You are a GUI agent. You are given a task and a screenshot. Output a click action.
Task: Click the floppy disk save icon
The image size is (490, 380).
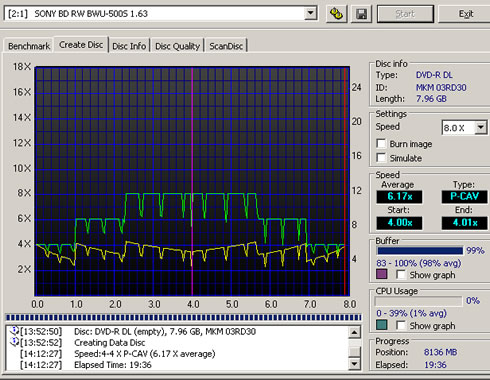(361, 14)
